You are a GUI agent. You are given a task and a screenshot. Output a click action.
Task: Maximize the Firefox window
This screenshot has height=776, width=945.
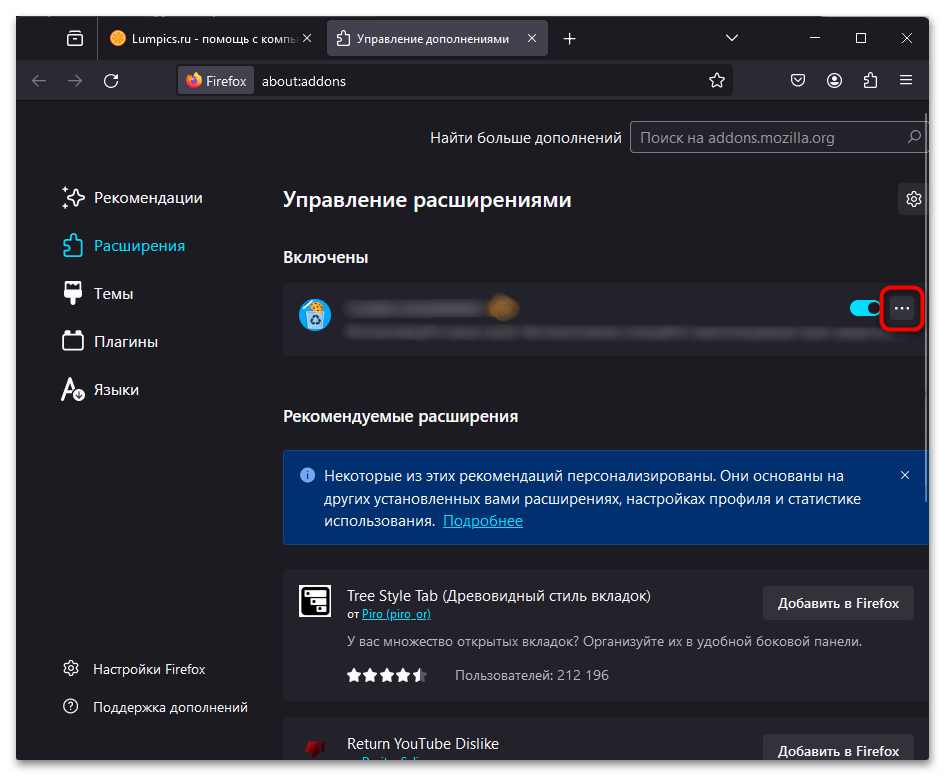coord(861,38)
